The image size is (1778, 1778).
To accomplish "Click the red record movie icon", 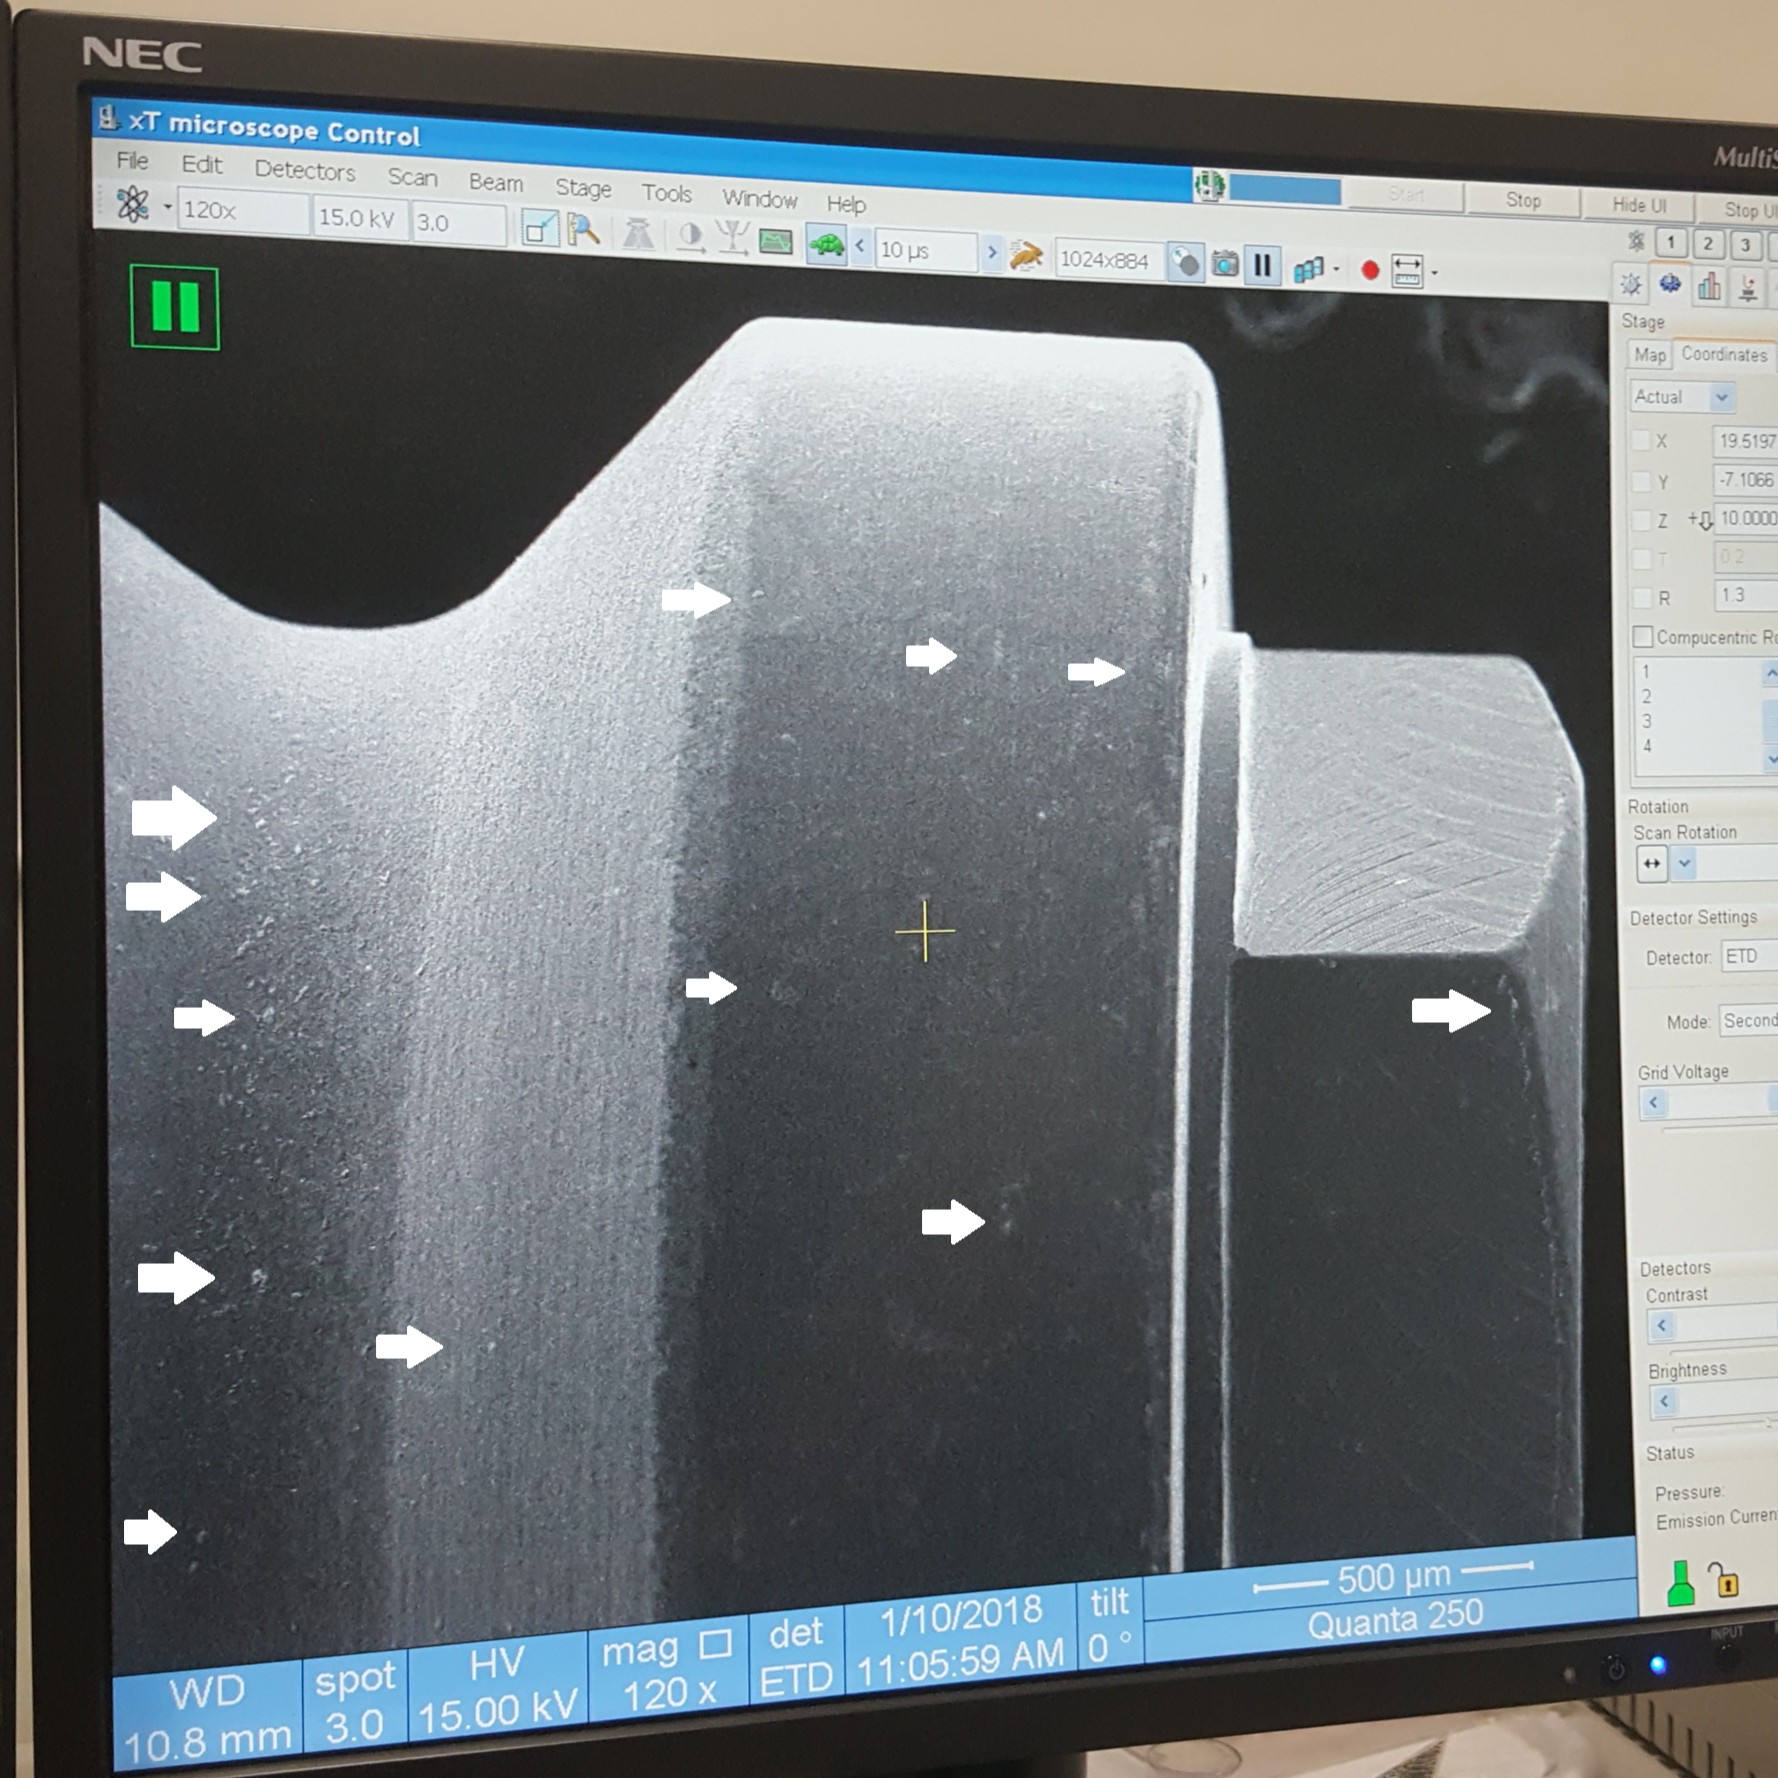I will pos(1370,270).
